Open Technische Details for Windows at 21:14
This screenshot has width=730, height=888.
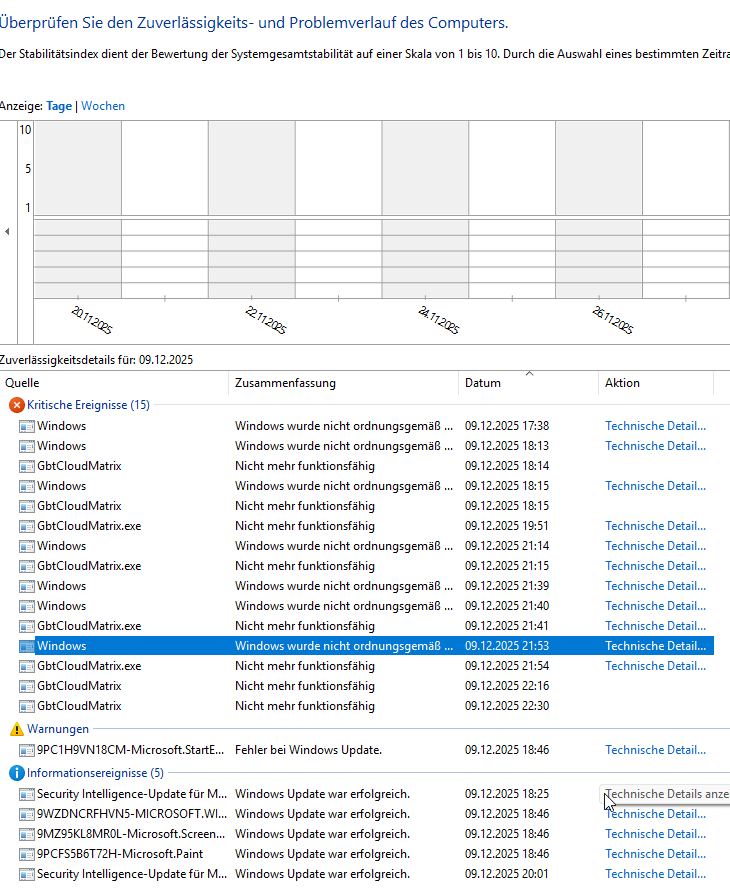point(655,546)
